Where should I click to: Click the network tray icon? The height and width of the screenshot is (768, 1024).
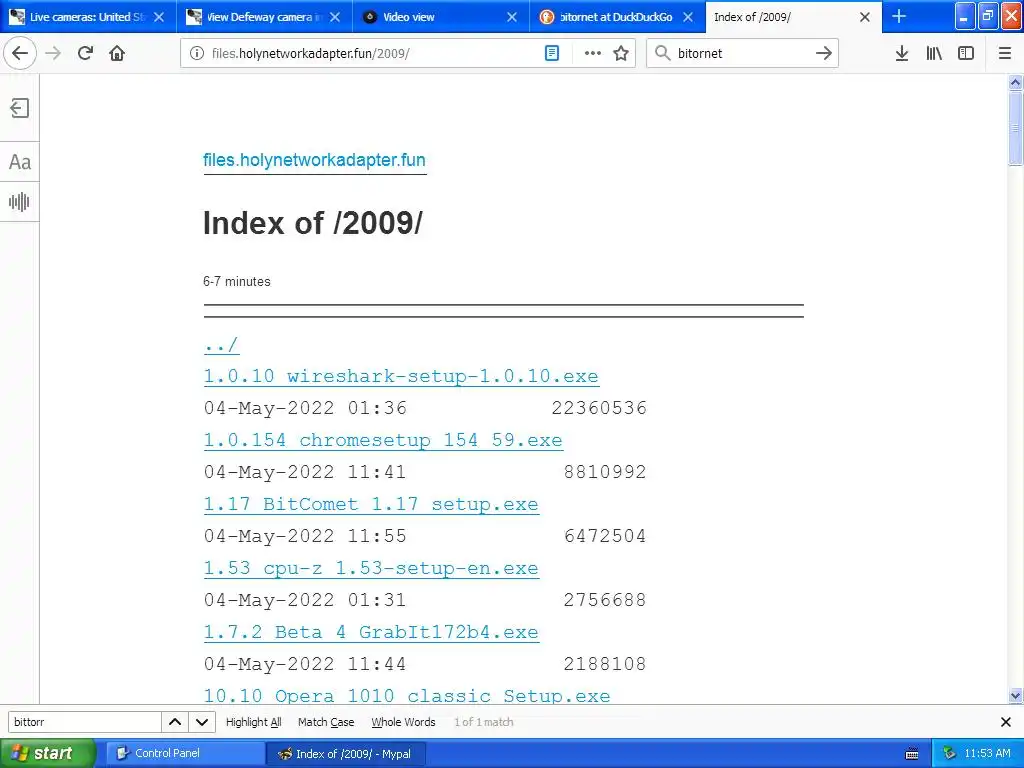(x=949, y=753)
